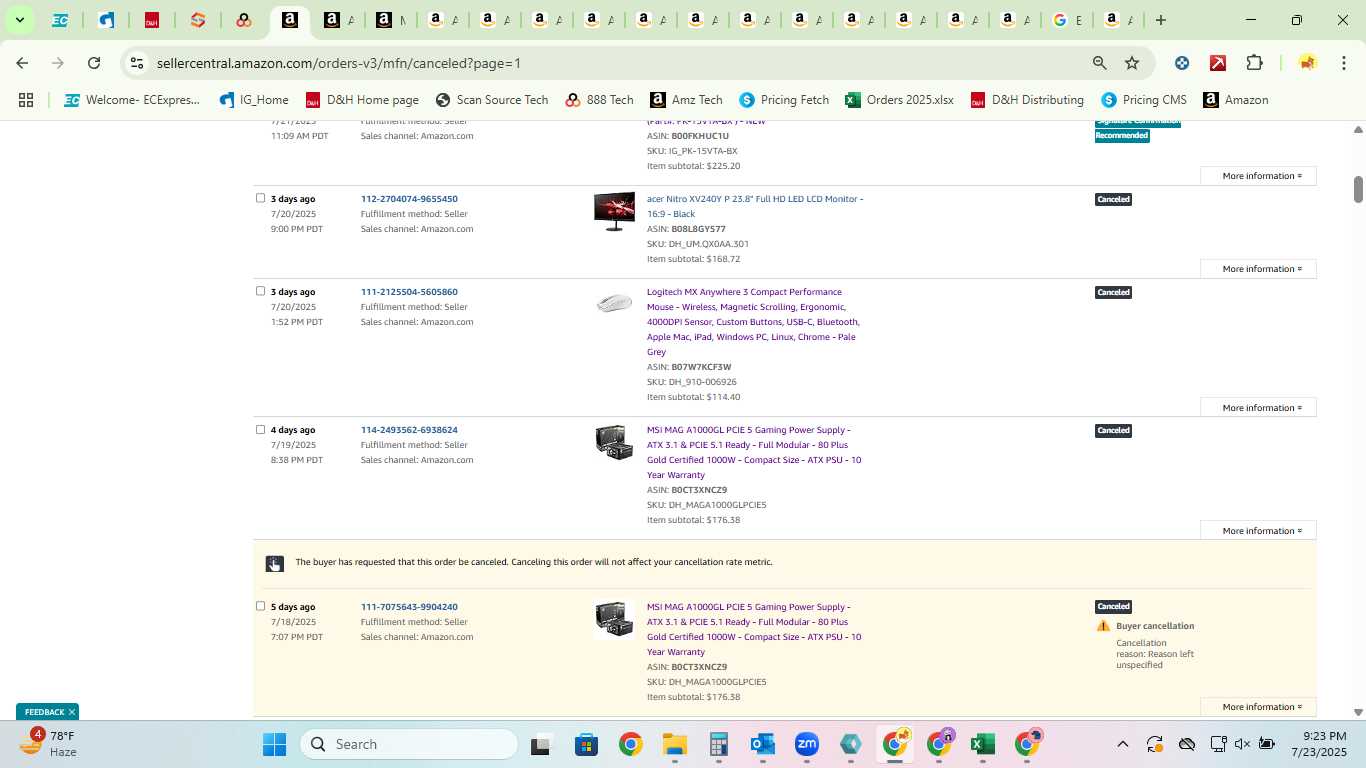The height and width of the screenshot is (768, 1366).
Task: Open the Extensions puzzle menu
Action: (x=1254, y=63)
